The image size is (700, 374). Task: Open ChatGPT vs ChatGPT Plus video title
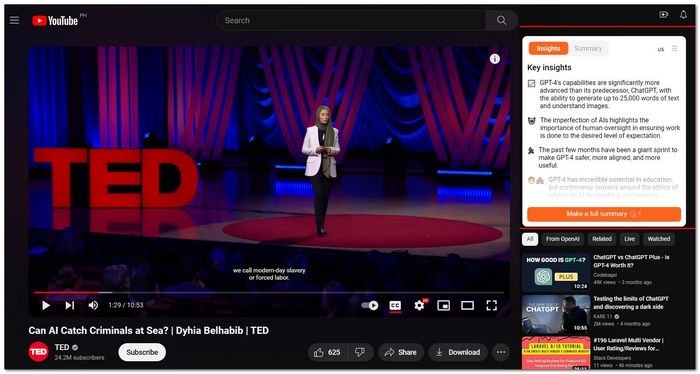tap(631, 261)
